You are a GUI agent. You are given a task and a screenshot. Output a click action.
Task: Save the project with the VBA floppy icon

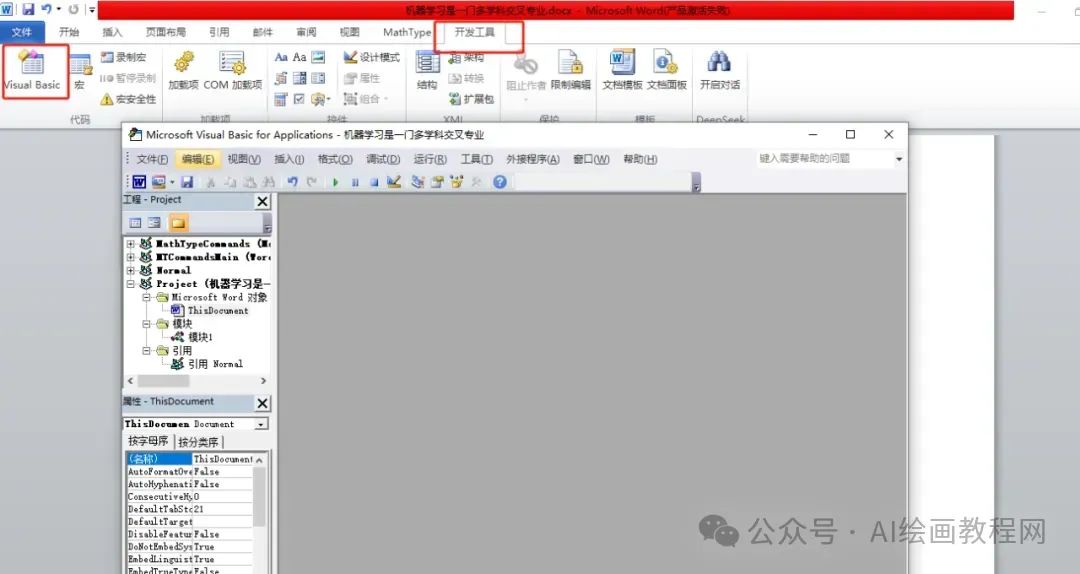[x=187, y=182]
